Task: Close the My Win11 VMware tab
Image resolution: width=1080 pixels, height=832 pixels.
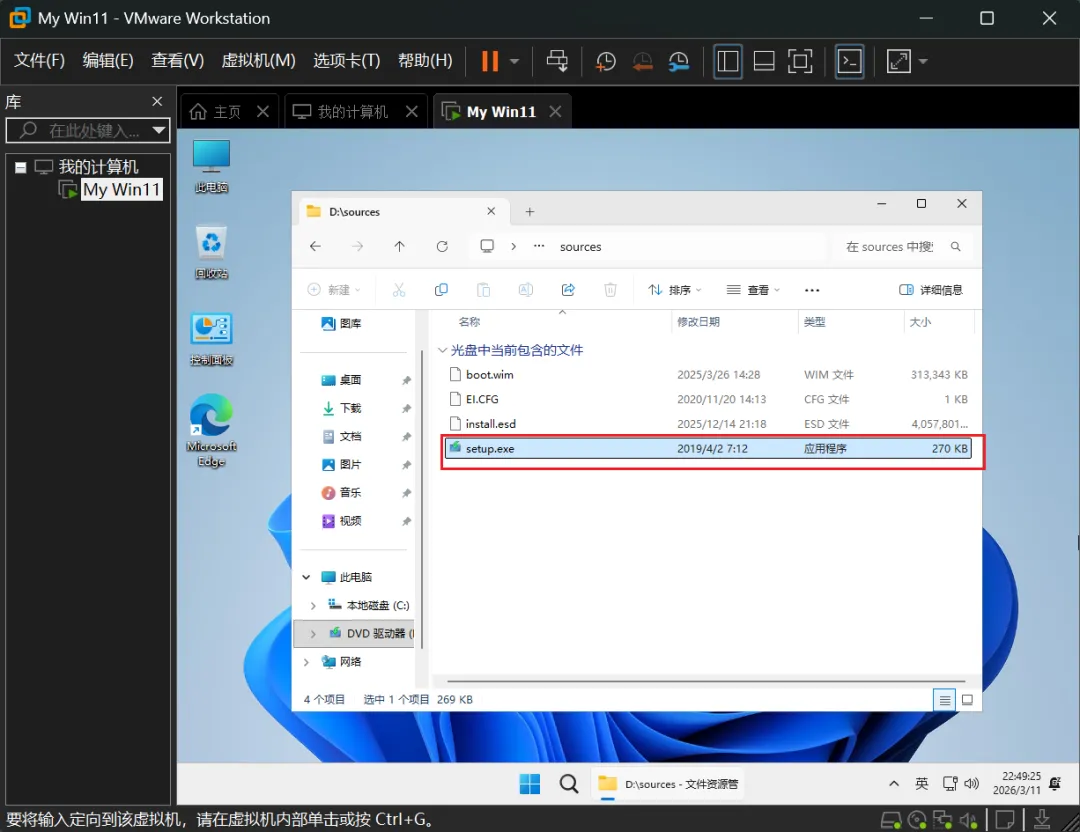Action: point(556,111)
